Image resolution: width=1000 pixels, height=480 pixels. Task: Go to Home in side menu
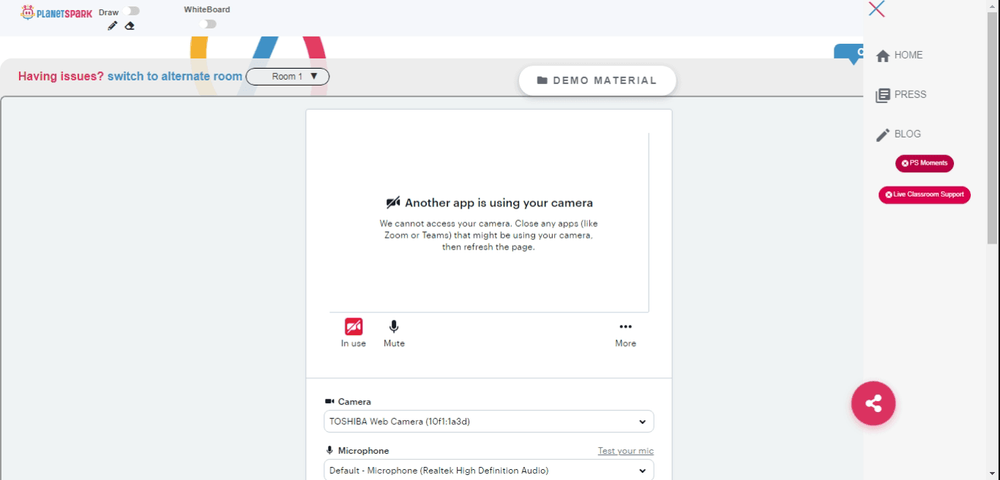pyautogui.click(x=899, y=55)
